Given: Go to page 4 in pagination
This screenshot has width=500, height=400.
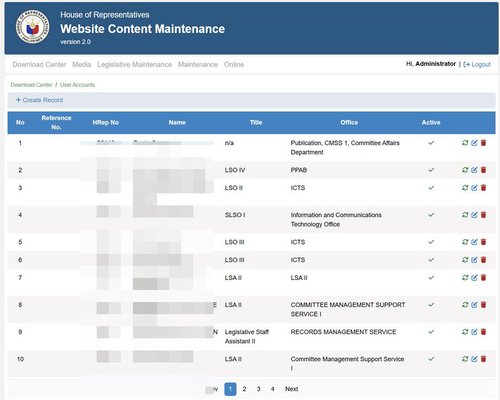Looking at the screenshot, I should pyautogui.click(x=273, y=389).
